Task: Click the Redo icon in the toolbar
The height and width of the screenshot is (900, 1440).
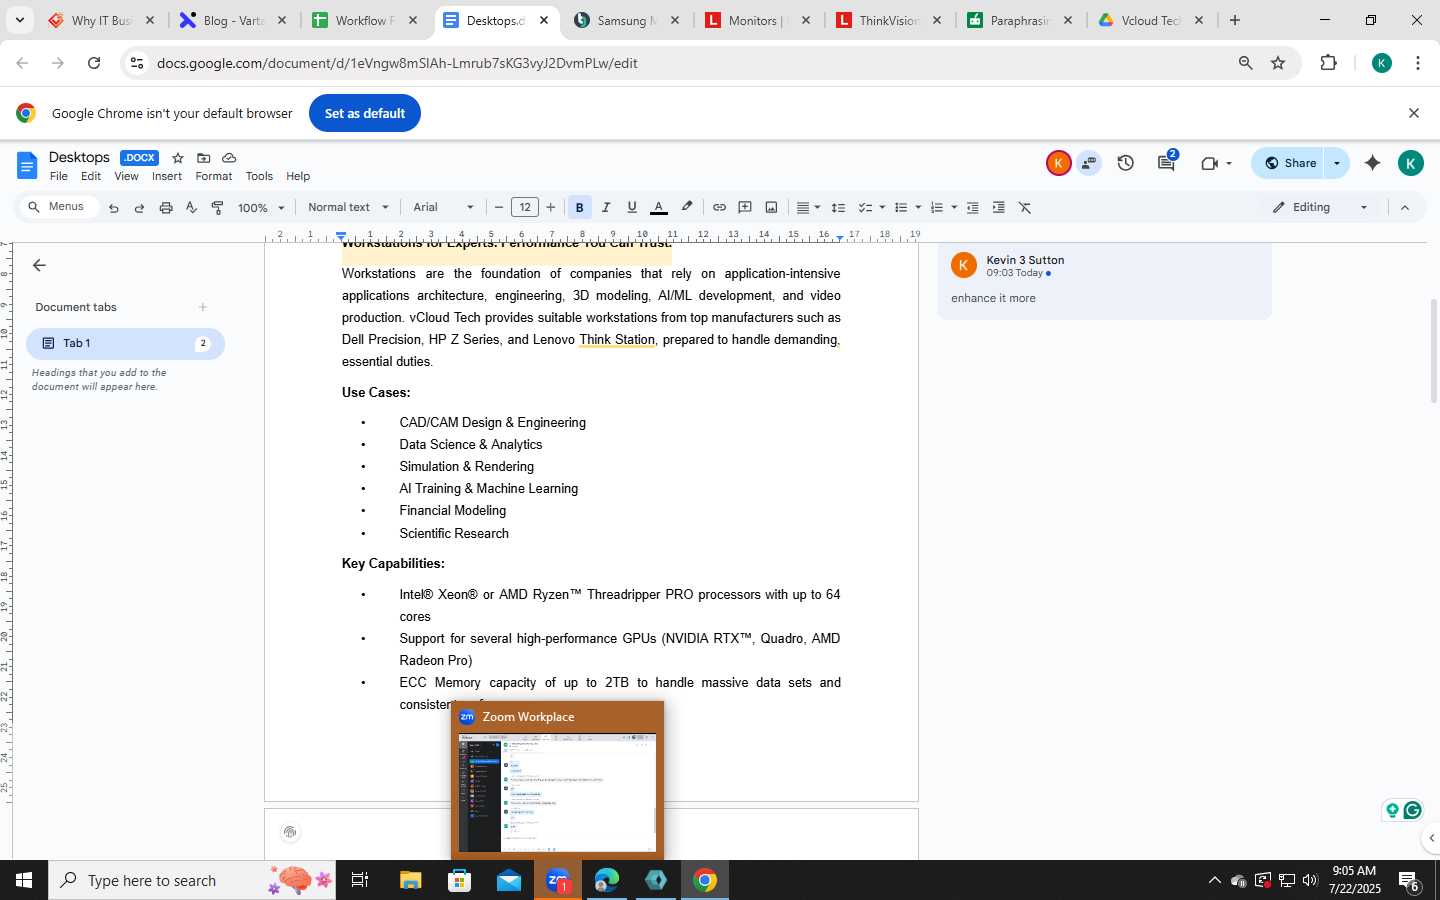Action: point(139,208)
